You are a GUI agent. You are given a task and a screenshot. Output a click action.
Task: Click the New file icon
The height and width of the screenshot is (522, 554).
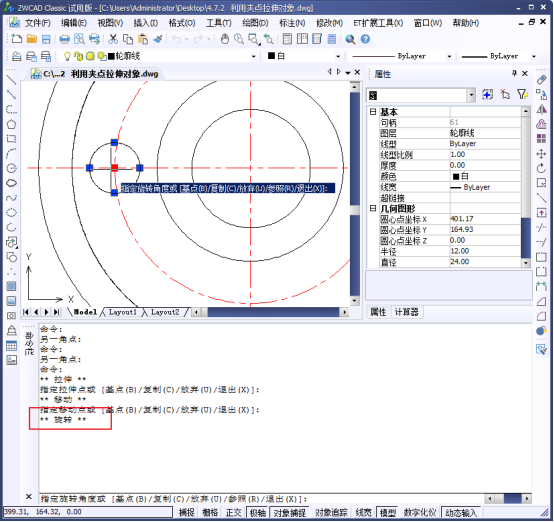(x=16, y=39)
